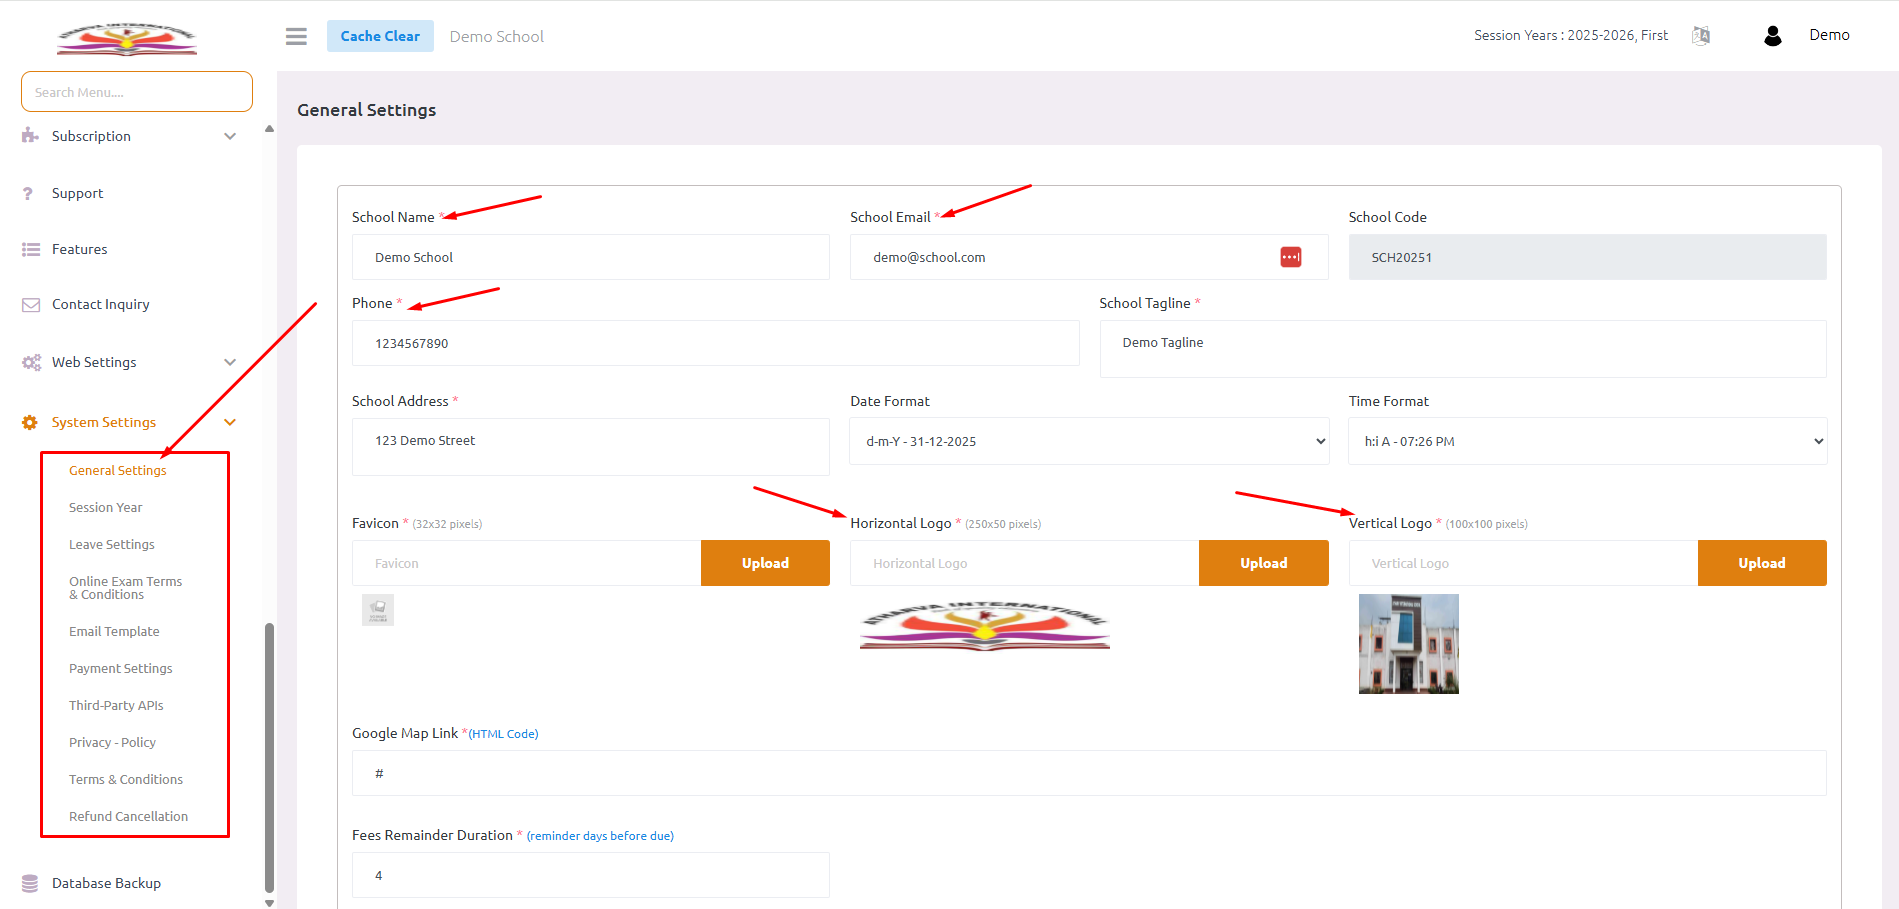Viewport: 1899px width, 909px height.
Task: Open the Third-Party APIs settings page
Action: pos(116,705)
